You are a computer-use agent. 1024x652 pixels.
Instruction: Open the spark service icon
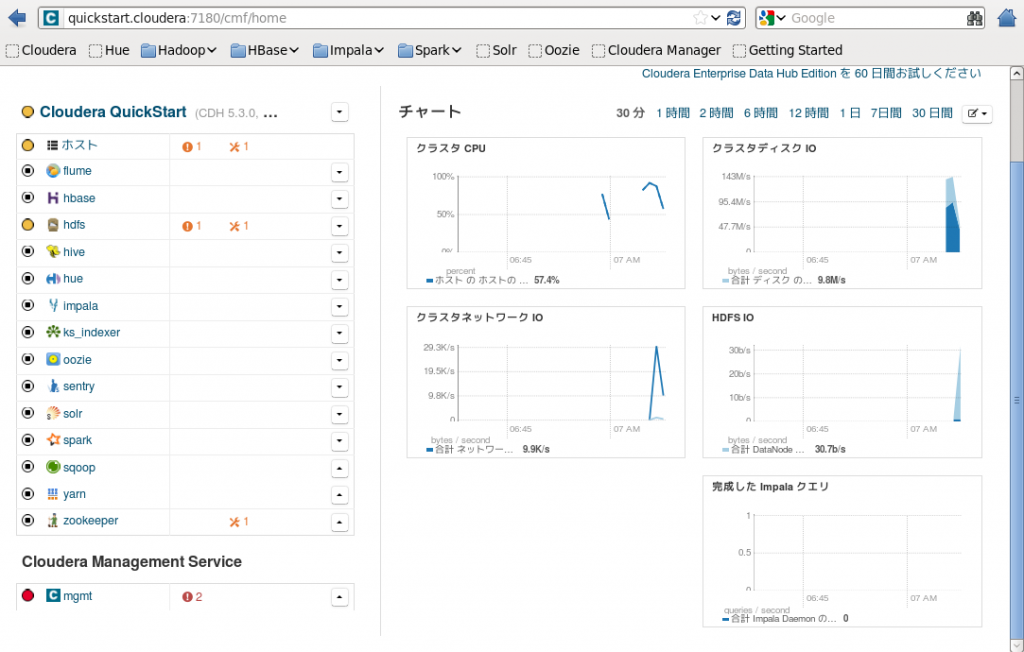(53, 440)
